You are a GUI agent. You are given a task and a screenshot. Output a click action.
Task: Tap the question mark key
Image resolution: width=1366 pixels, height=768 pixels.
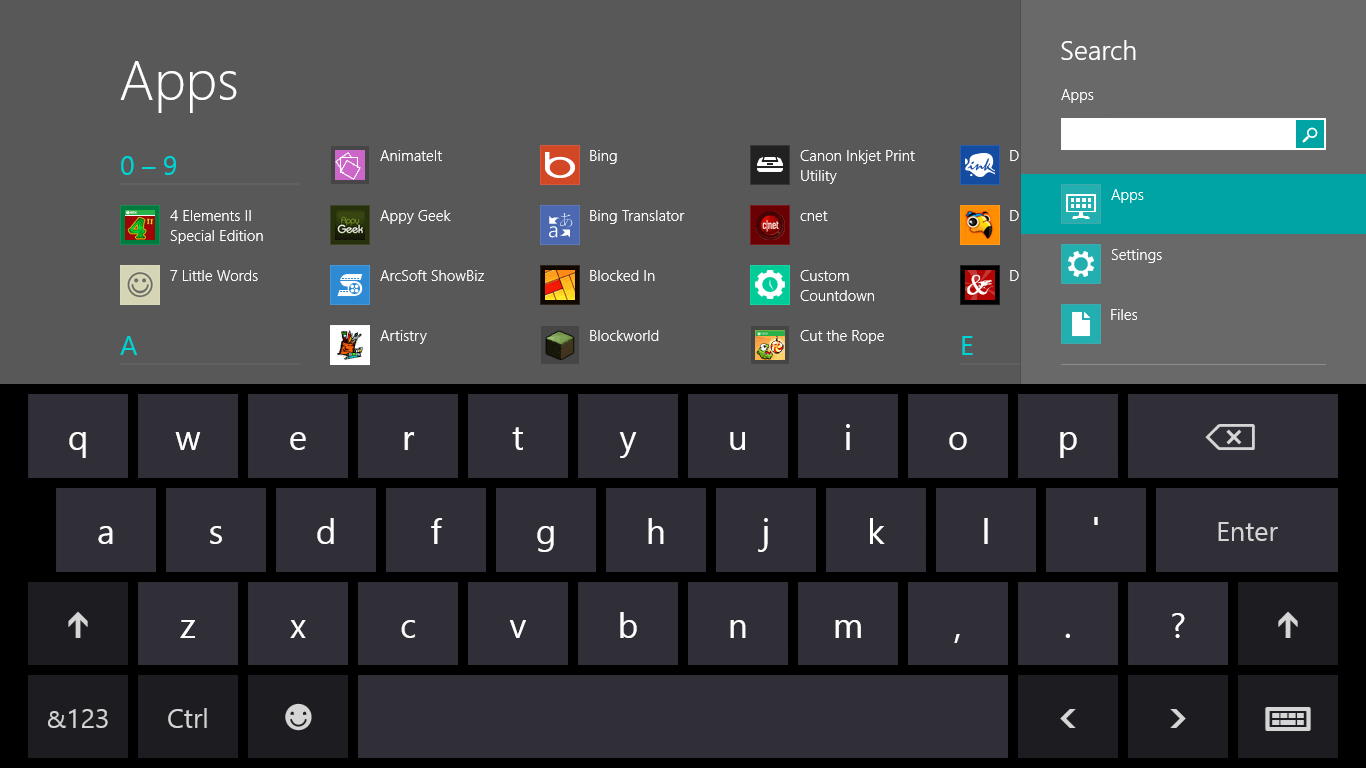[1178, 624]
